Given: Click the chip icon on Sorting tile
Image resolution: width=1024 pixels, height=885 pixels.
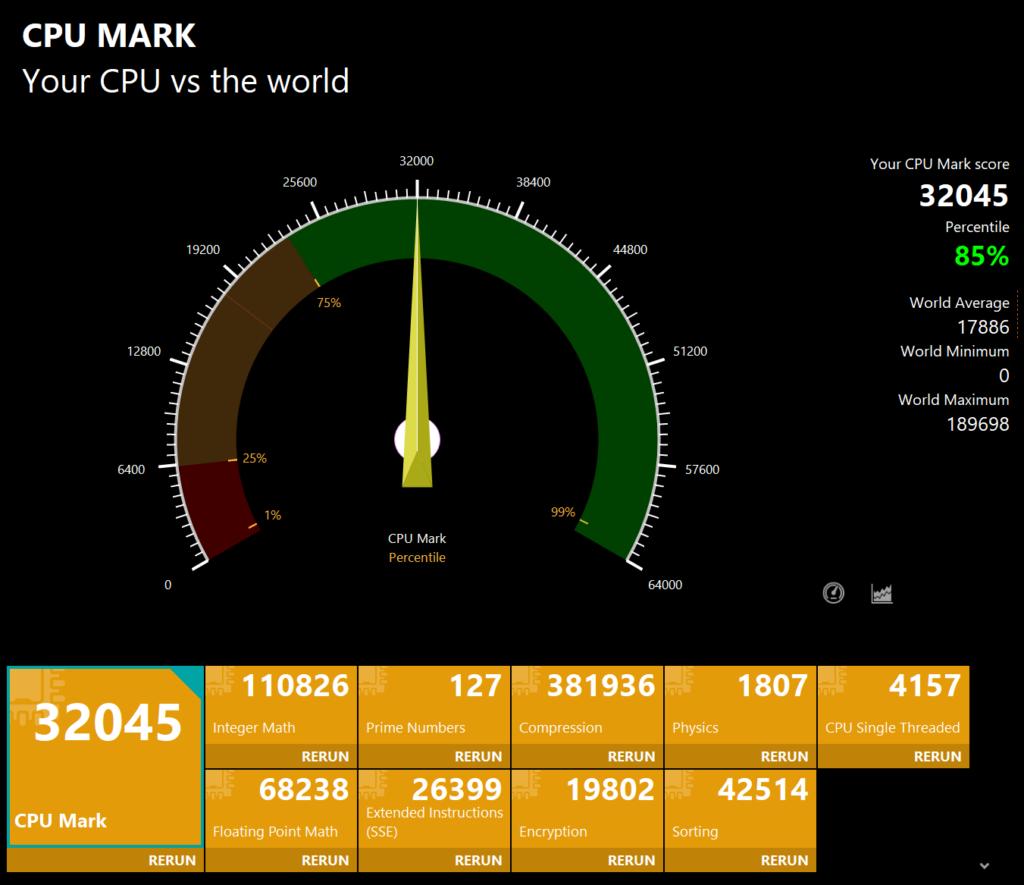Looking at the screenshot, I should pyautogui.click(x=679, y=784).
